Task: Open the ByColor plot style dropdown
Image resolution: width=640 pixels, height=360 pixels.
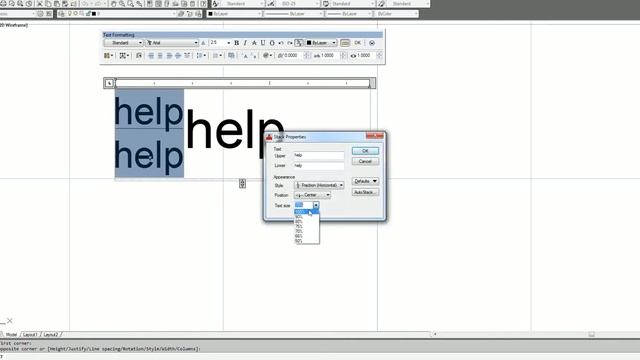Action: coord(396,14)
